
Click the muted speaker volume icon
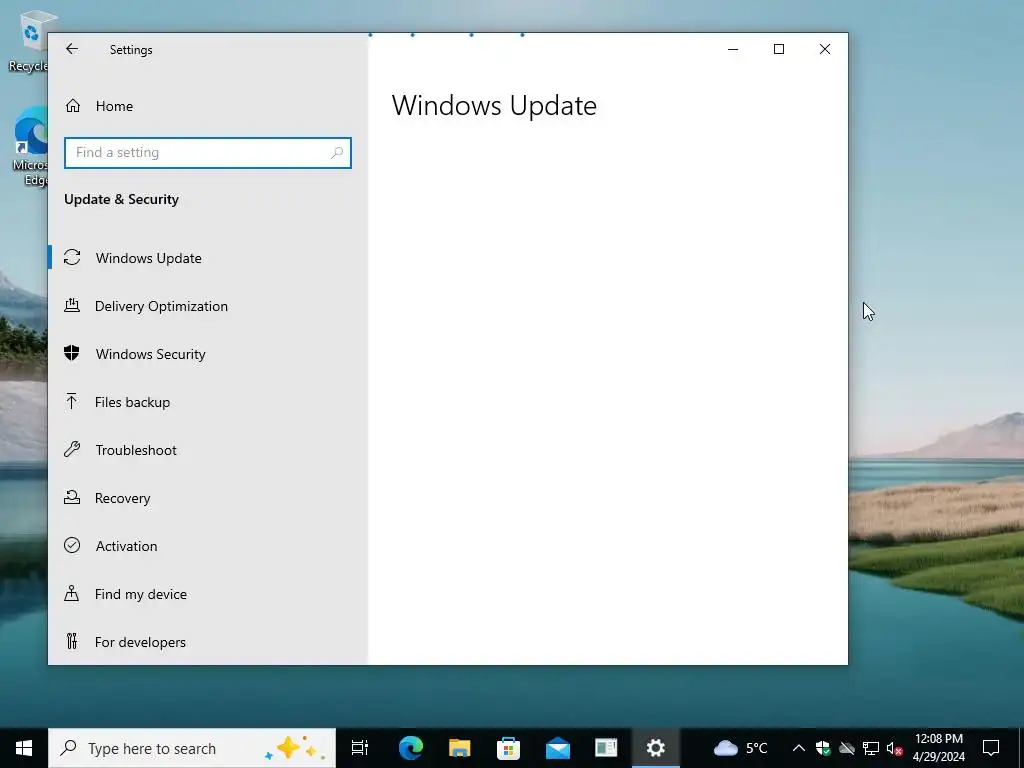coord(894,748)
